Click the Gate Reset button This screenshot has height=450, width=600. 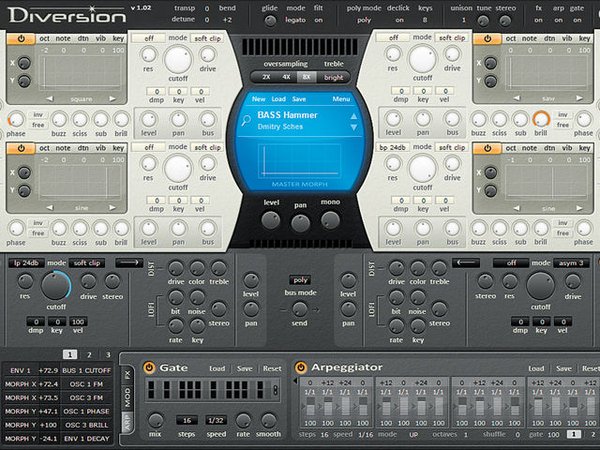pyautogui.click(x=272, y=368)
